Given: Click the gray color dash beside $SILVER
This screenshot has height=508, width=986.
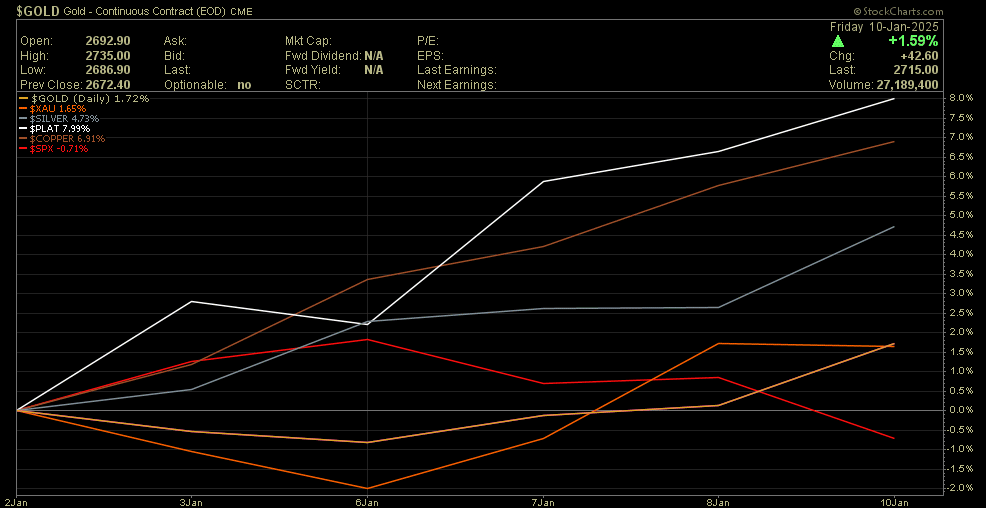Looking at the screenshot, I should click(24, 119).
